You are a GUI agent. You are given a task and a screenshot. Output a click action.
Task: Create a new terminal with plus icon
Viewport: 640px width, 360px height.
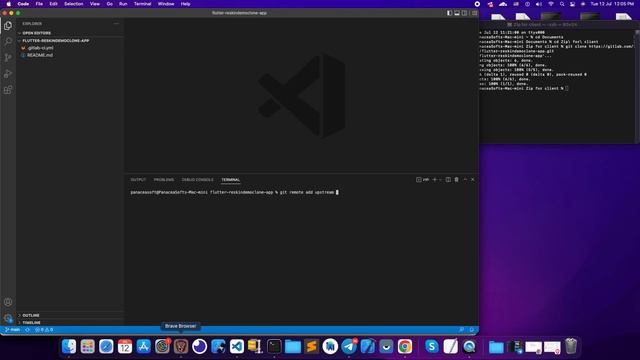point(435,180)
